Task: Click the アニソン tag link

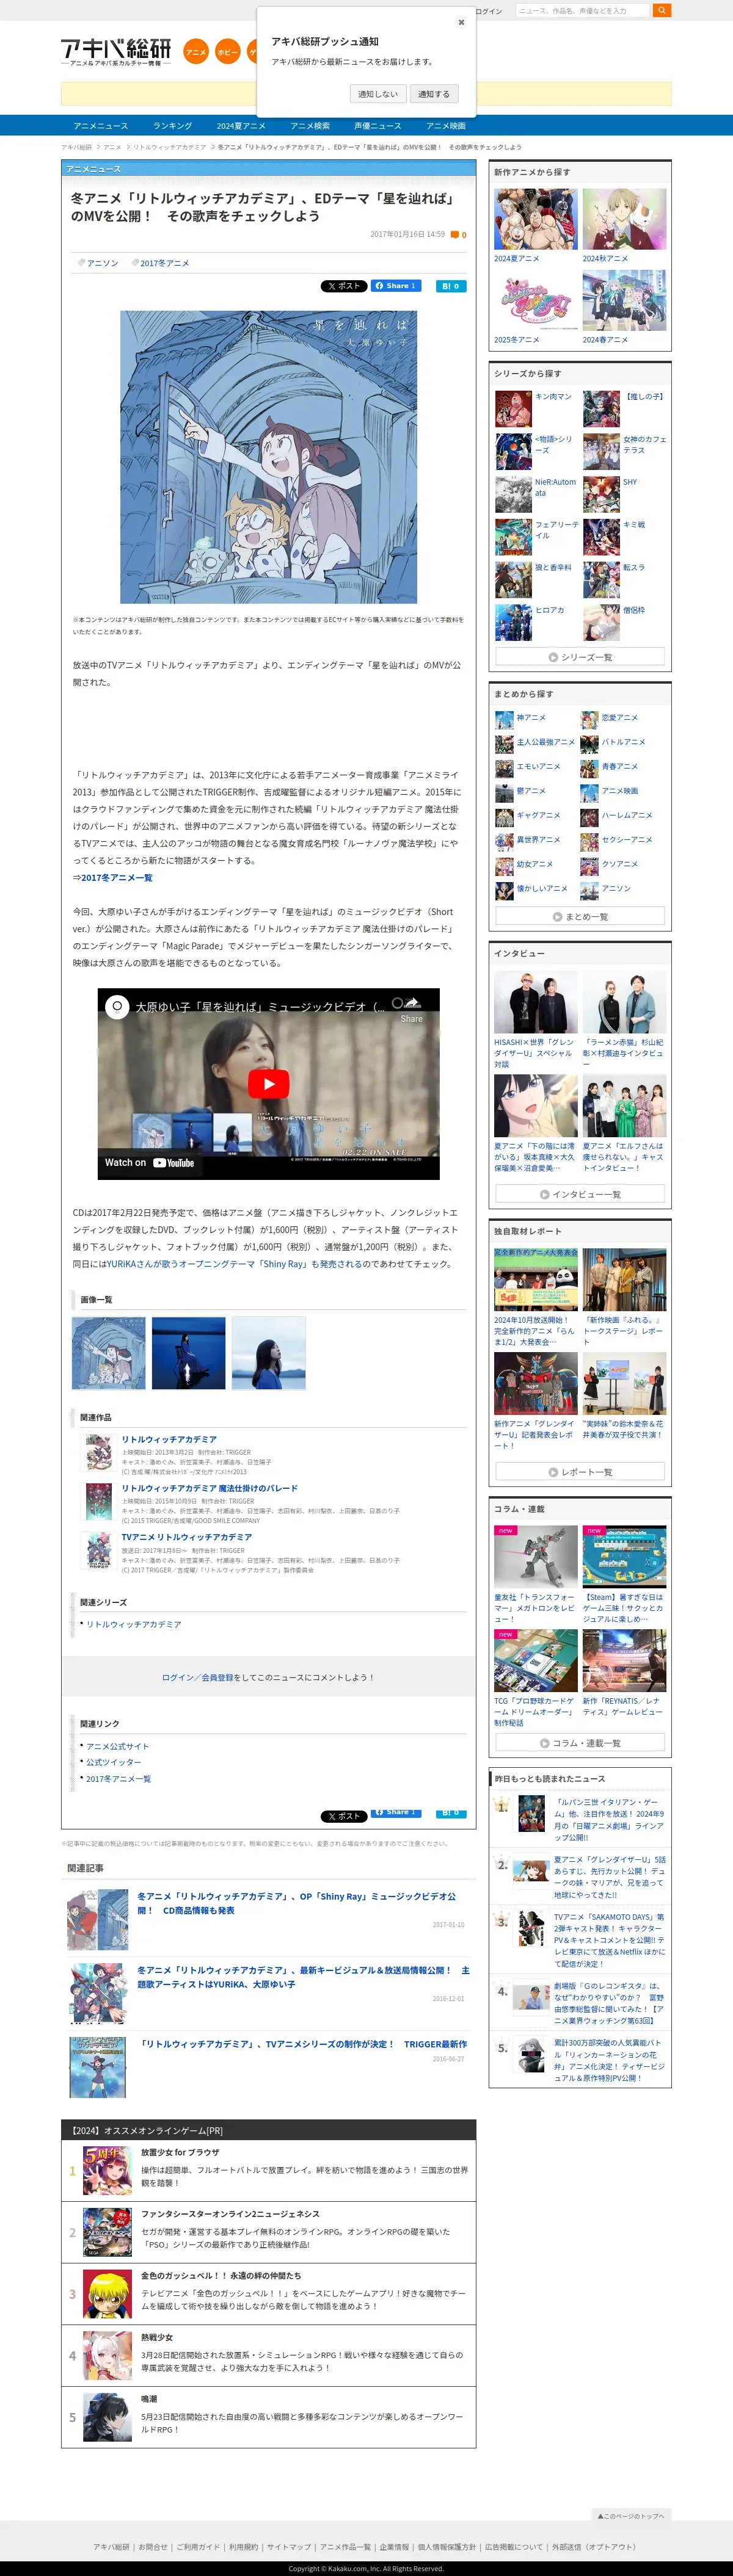Action: point(102,263)
